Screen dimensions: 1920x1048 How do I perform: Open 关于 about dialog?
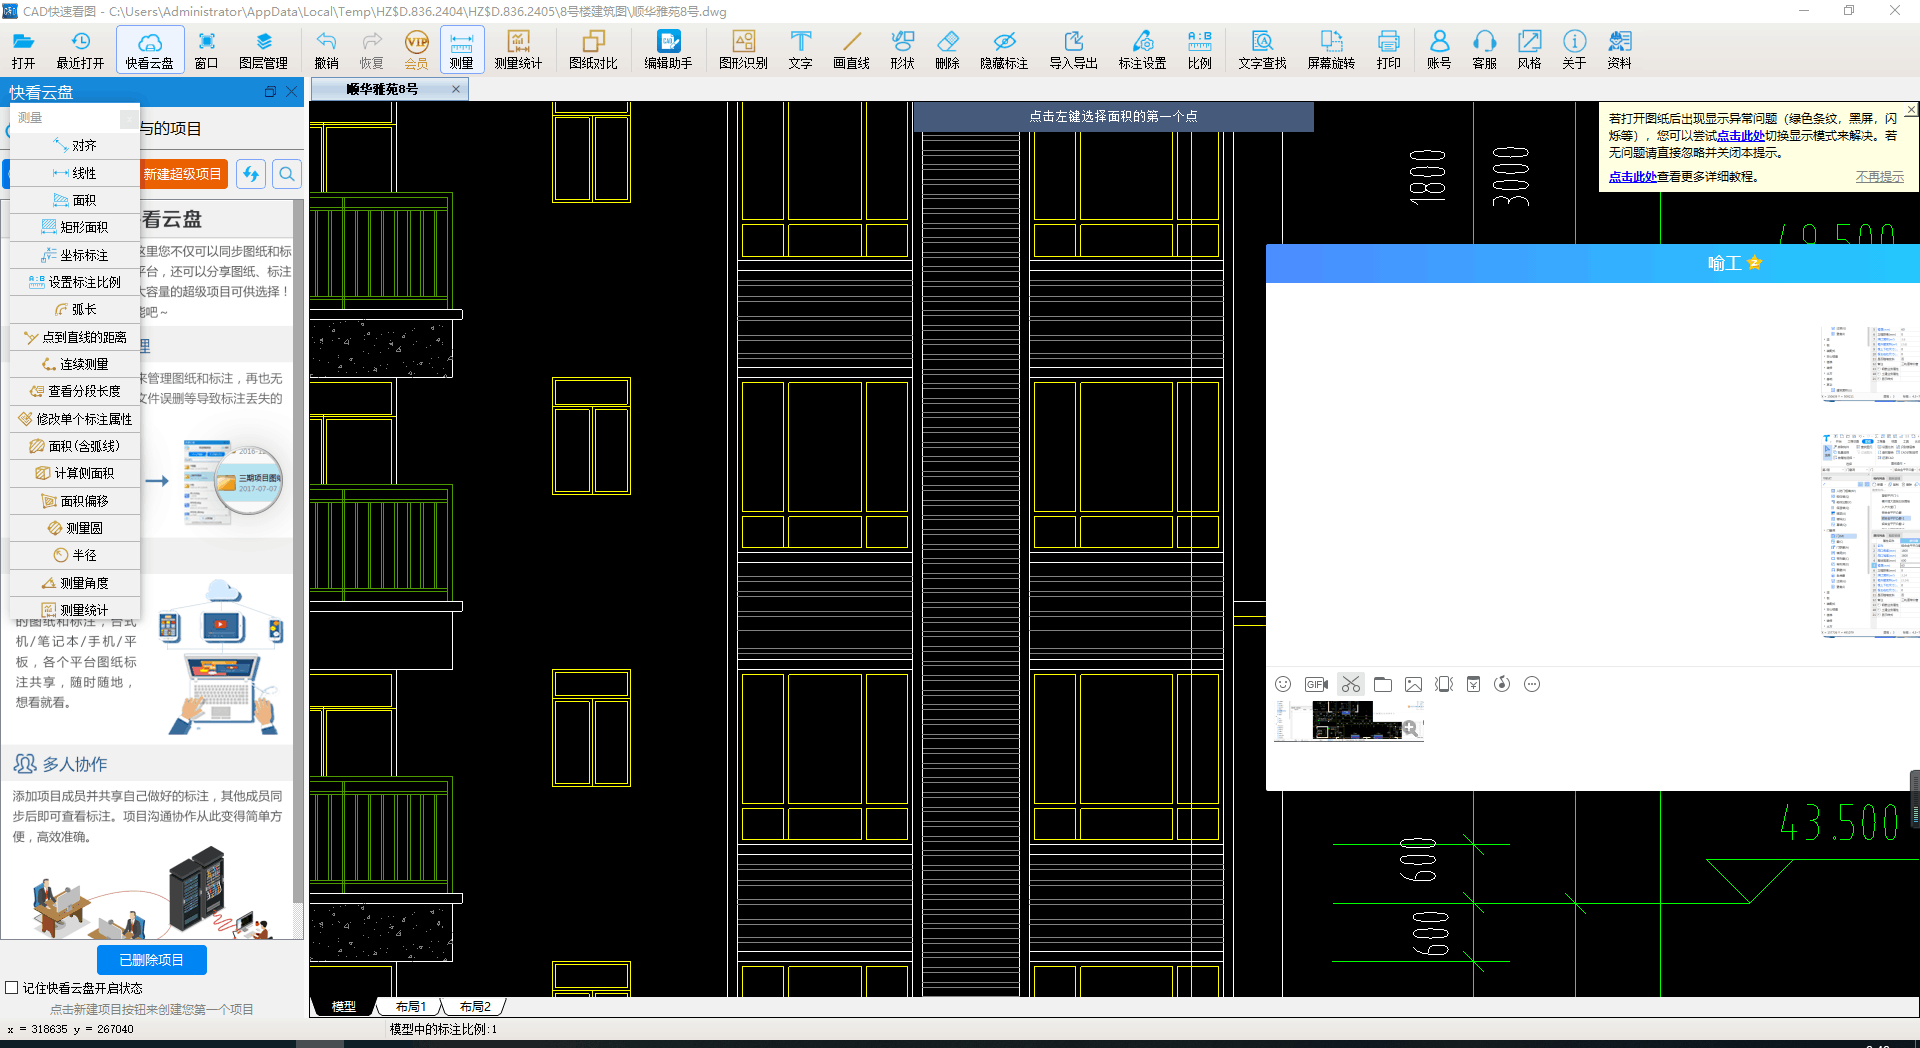pos(1574,49)
